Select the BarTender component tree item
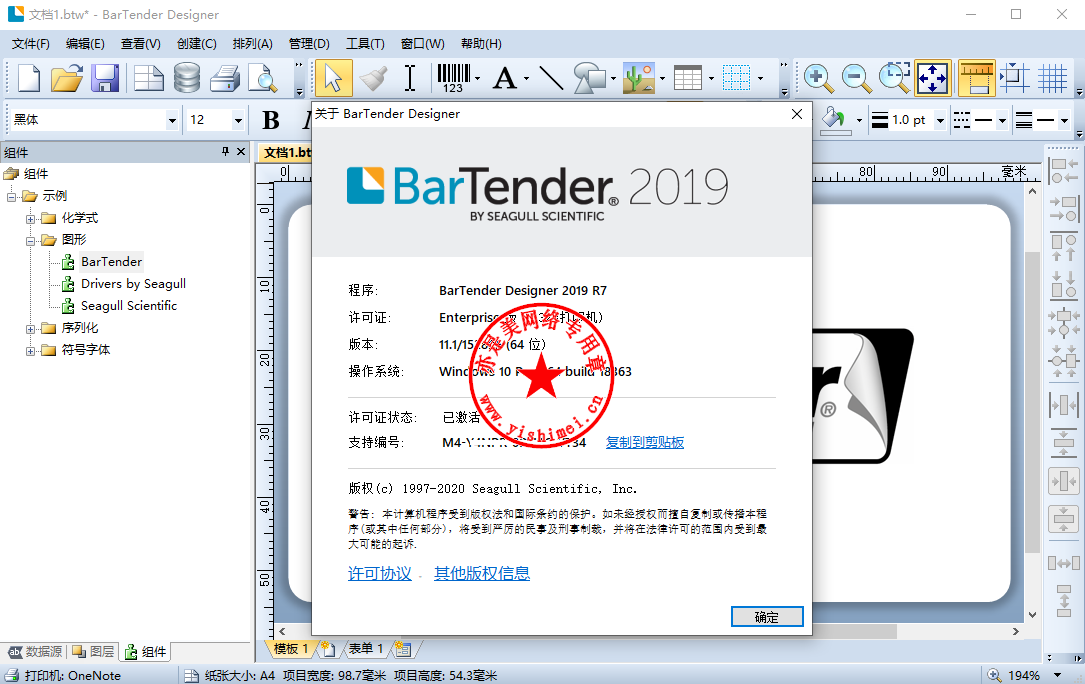1085x684 pixels. [x=111, y=262]
